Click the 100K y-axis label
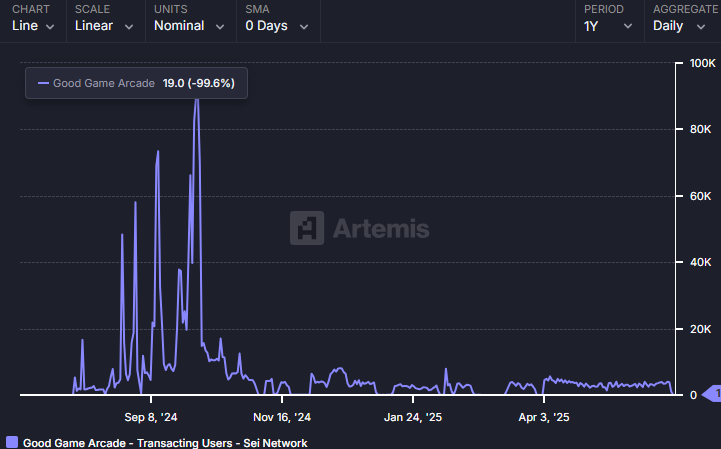721x449 pixels. tap(703, 63)
